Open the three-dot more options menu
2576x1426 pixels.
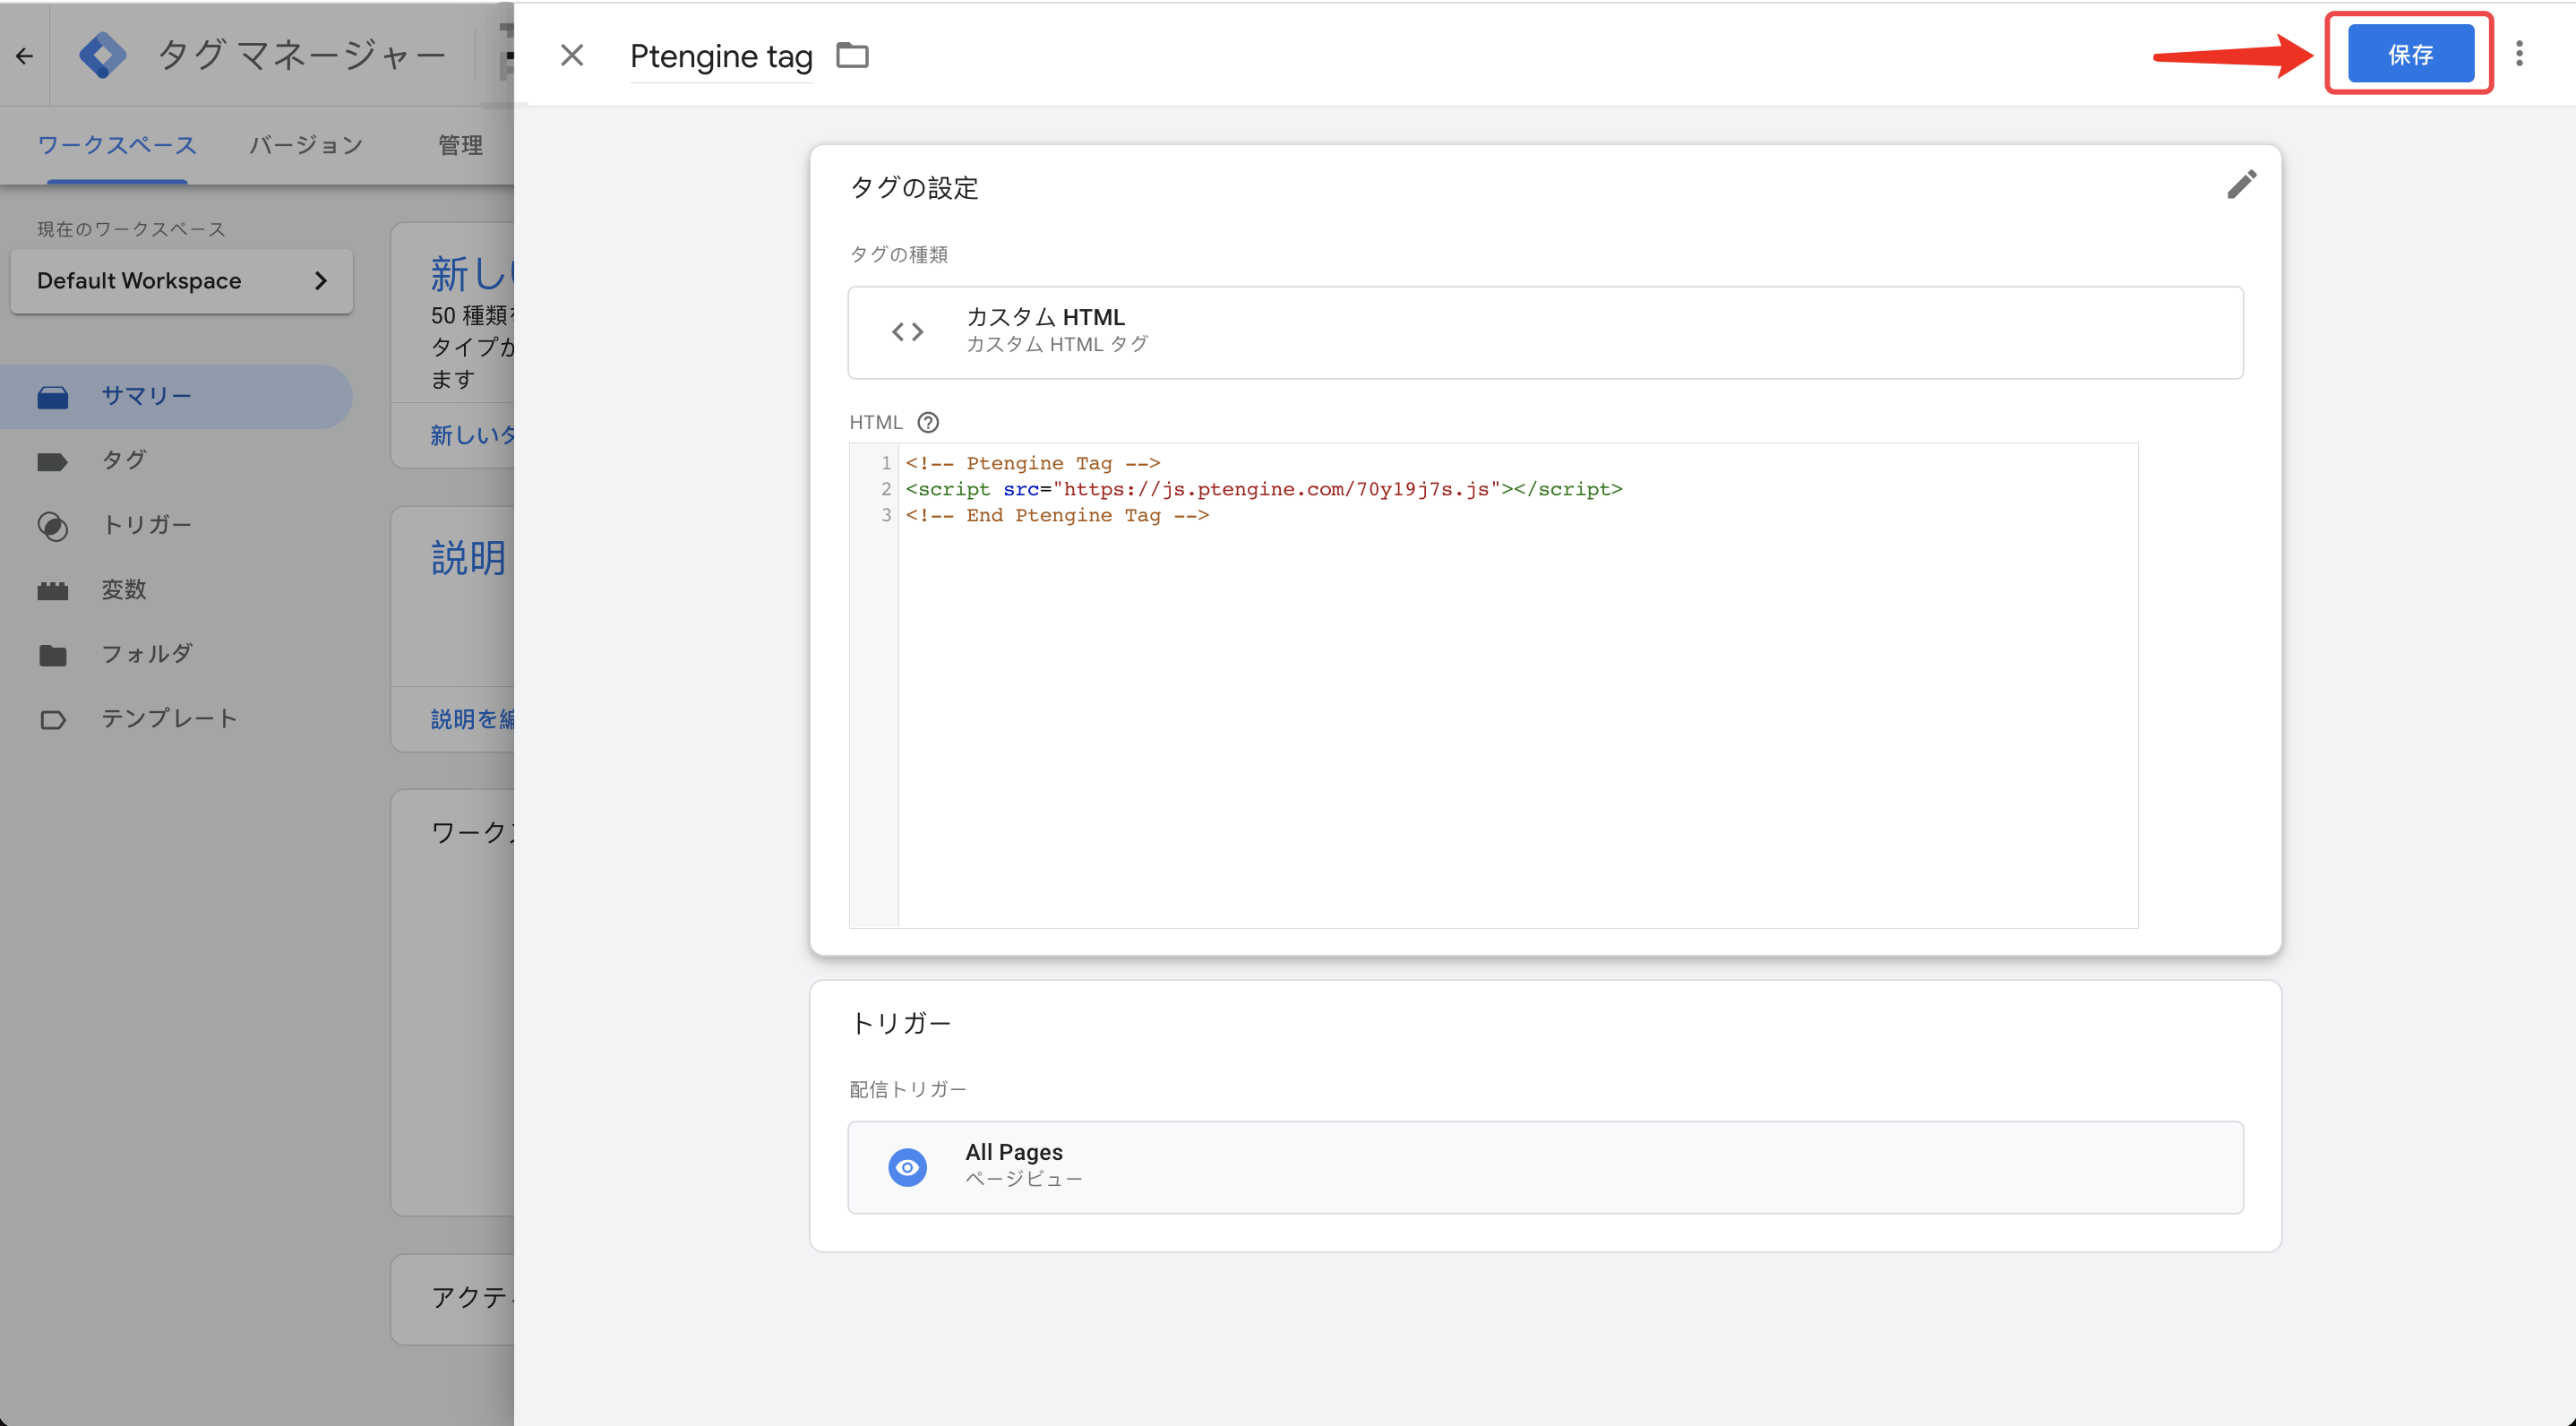(x=2519, y=54)
